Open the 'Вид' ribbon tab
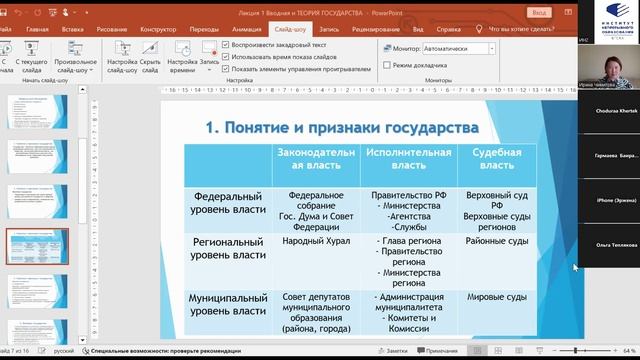 [418, 29]
